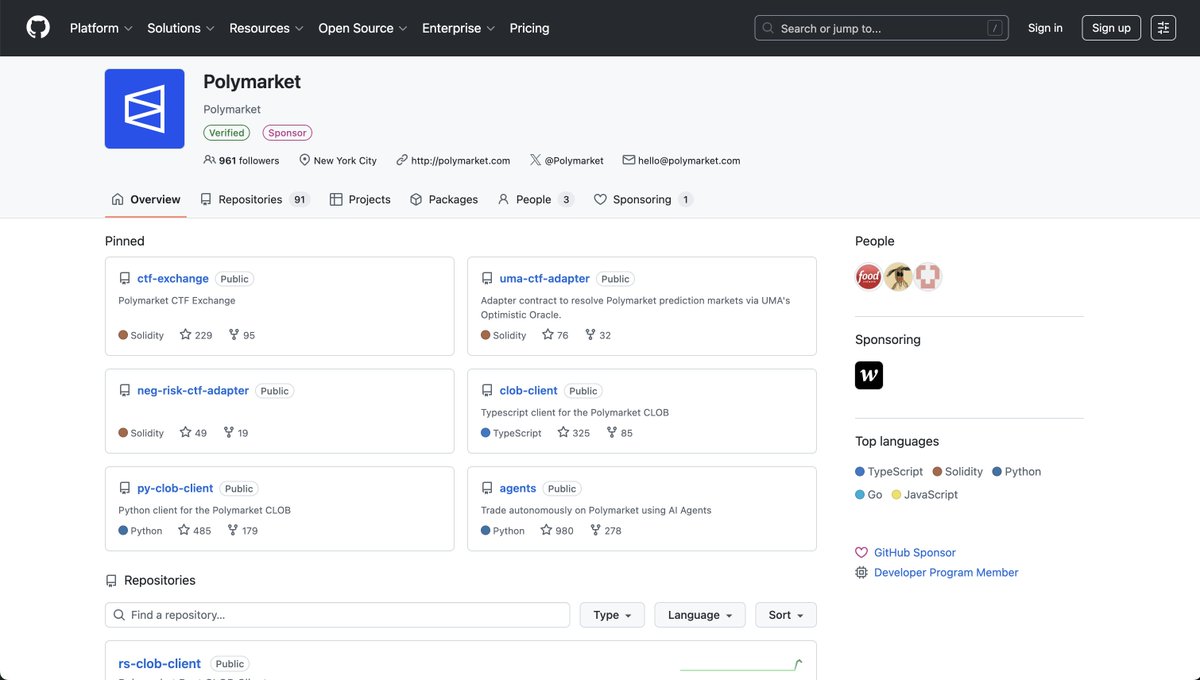Open the Language filter dropdown
The width and height of the screenshot is (1200, 680).
[x=700, y=615]
